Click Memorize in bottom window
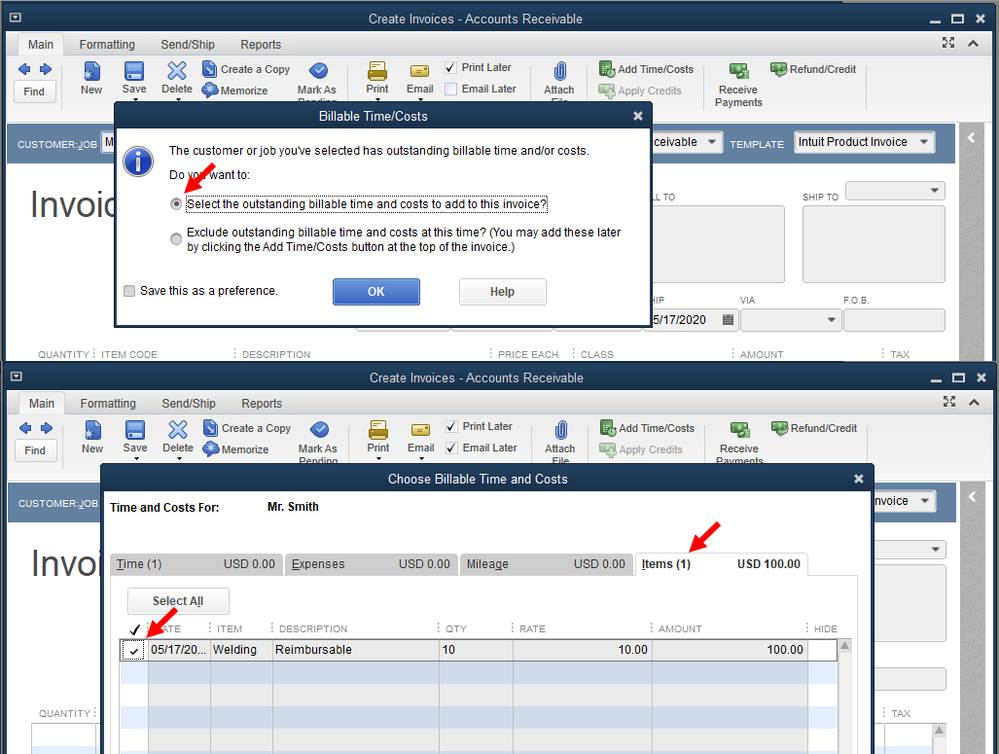 click(236, 449)
